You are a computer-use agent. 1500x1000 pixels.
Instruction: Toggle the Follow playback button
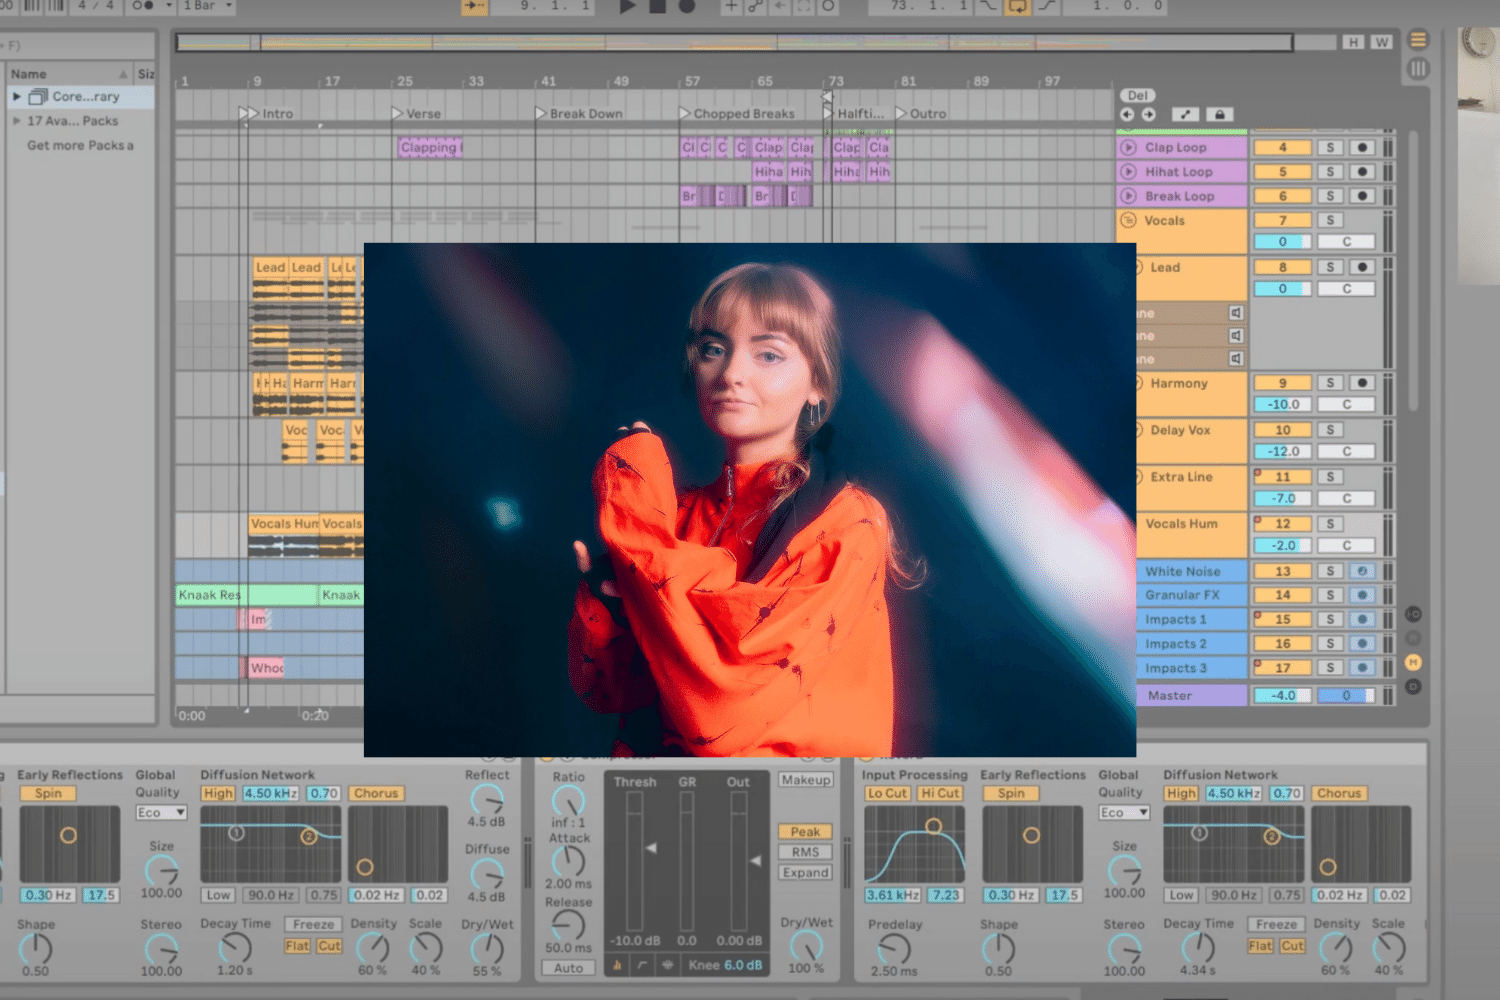[x=474, y=6]
